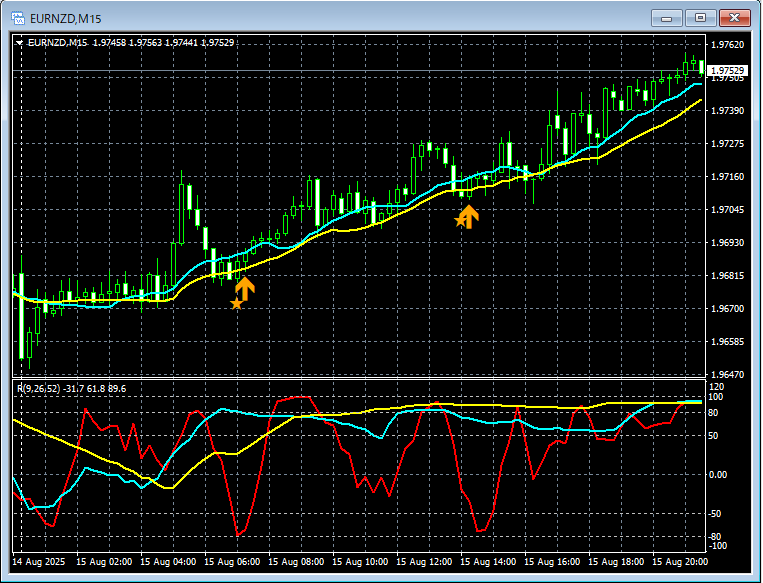Click the EURNZD,M15 OHLC header text

(x=131, y=42)
